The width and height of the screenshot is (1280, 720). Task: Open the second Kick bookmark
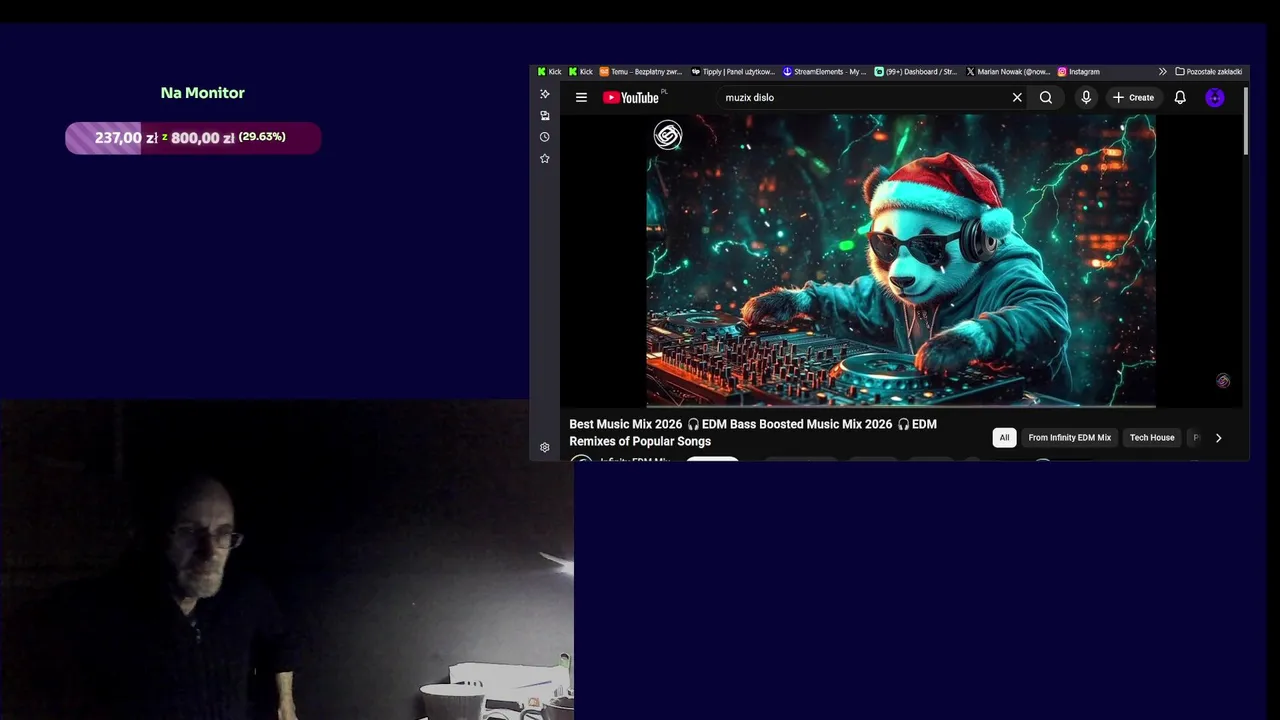581,72
